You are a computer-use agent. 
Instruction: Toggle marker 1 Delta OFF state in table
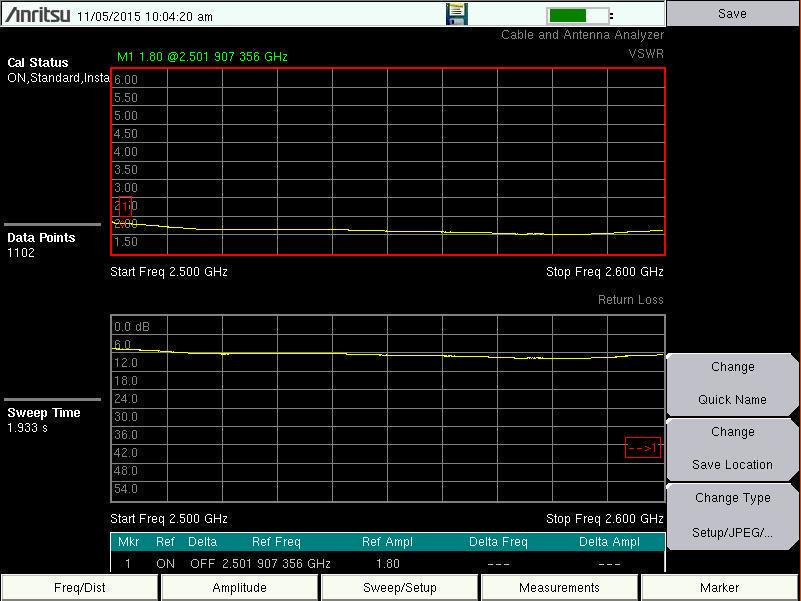[x=202, y=563]
